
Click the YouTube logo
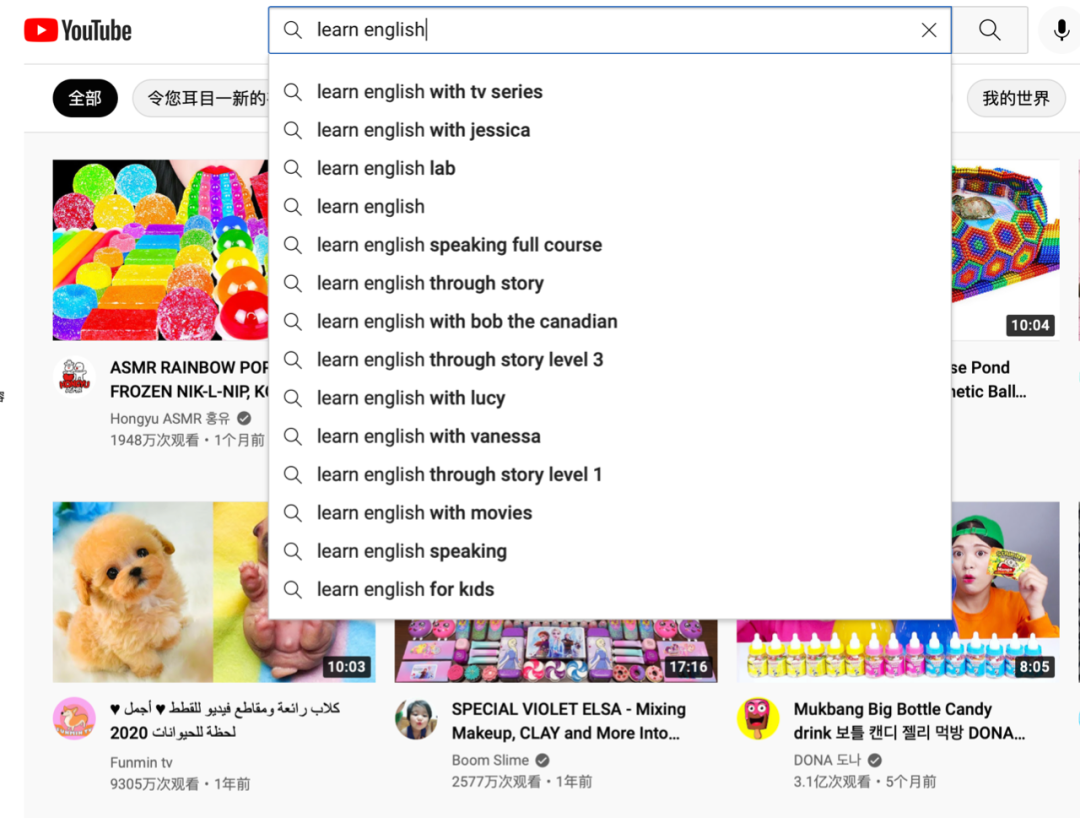77,30
